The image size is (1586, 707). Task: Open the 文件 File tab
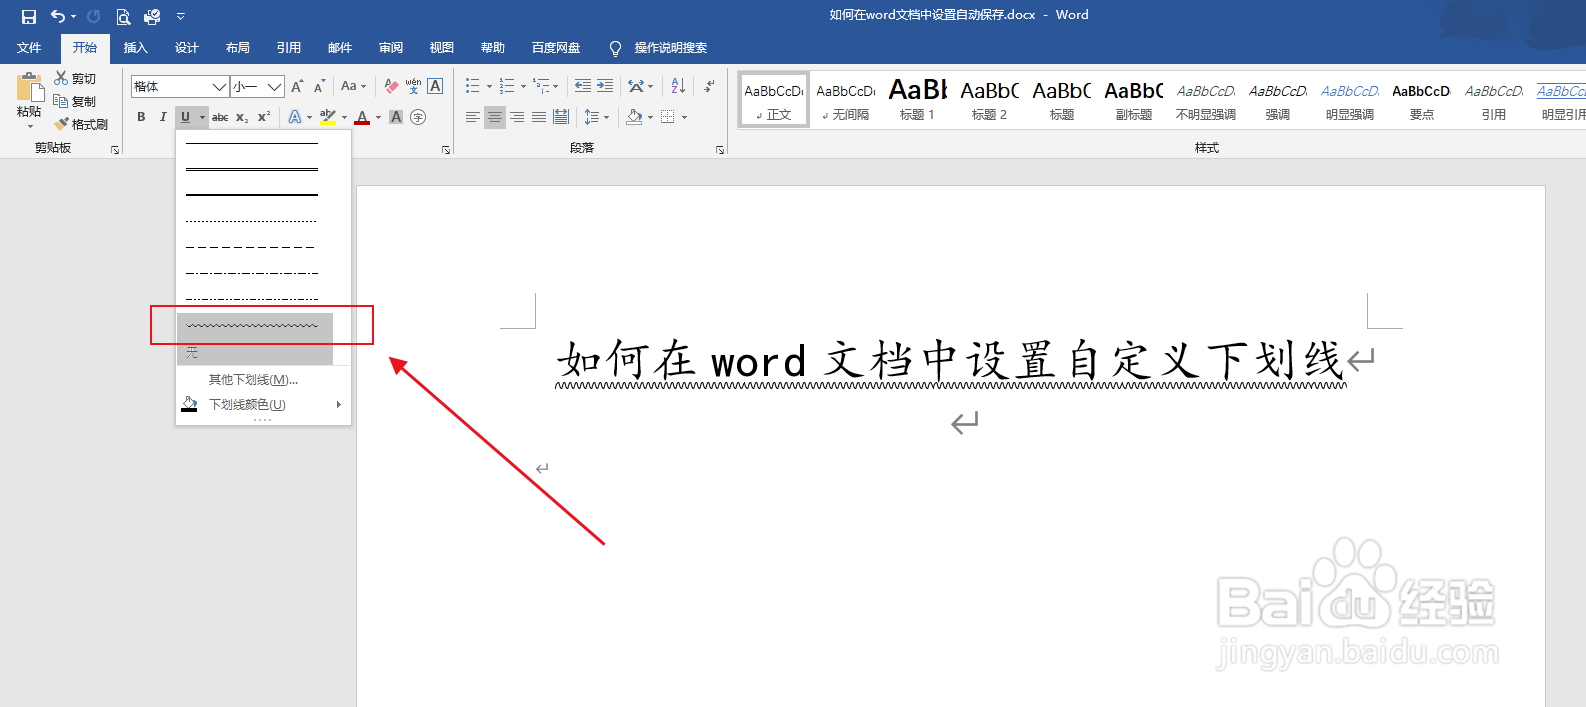click(29, 48)
